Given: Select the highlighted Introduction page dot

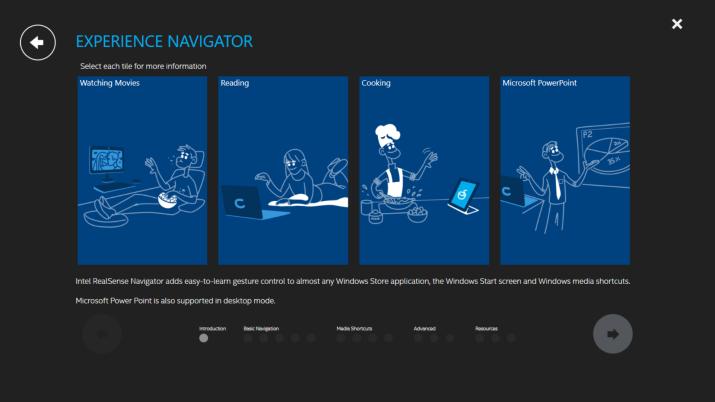Looking at the screenshot, I should click(x=204, y=338).
